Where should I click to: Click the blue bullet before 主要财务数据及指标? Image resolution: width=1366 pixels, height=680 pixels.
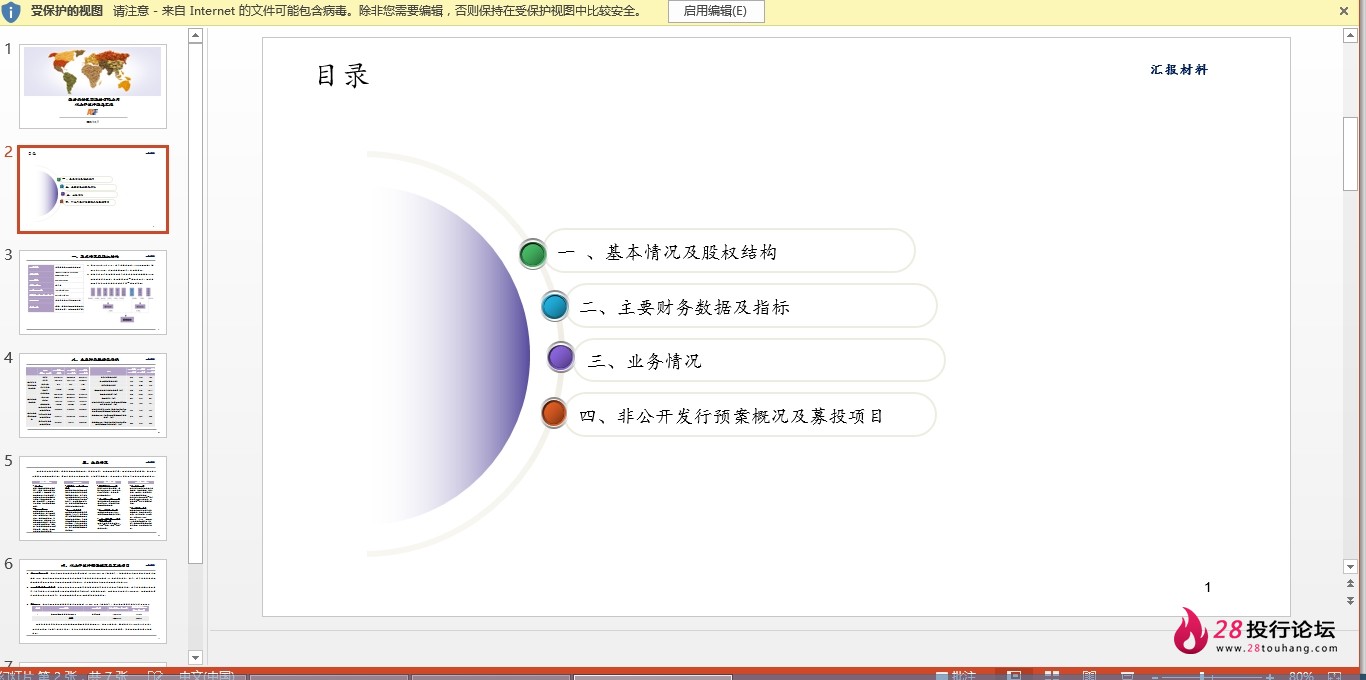pos(555,306)
